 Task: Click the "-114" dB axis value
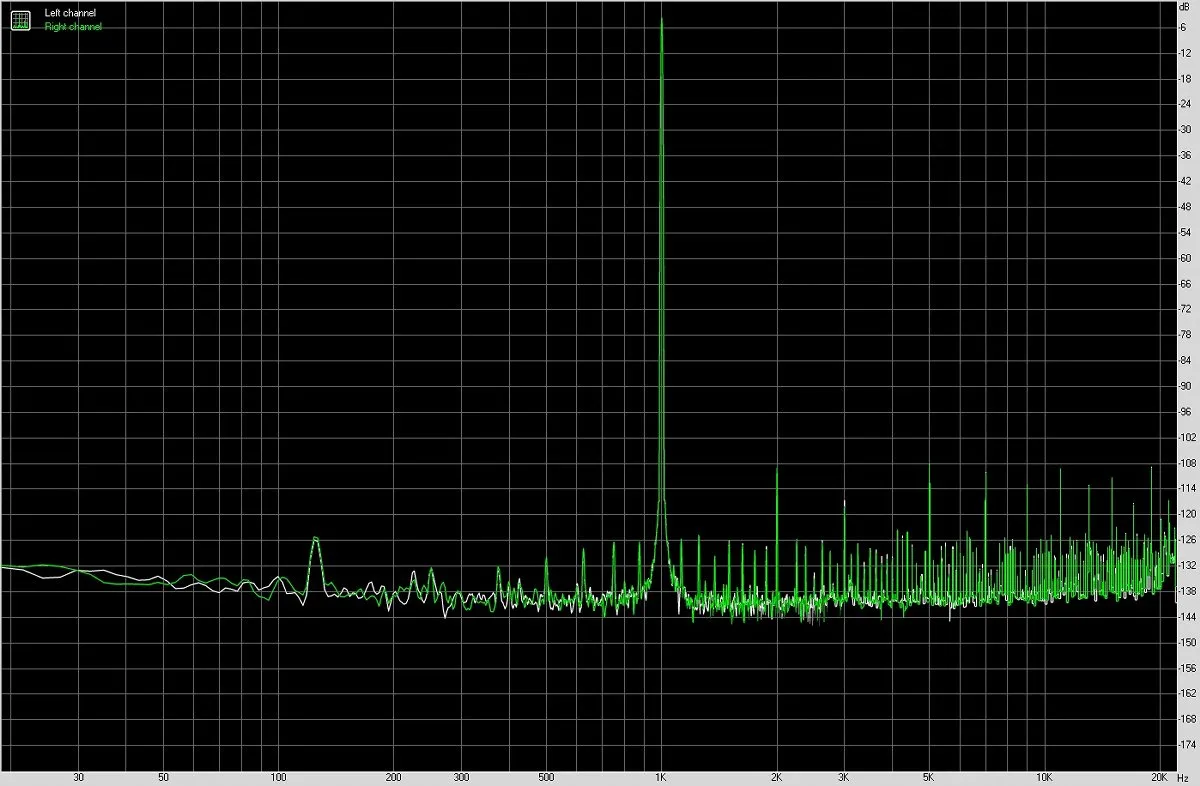(x=1187, y=489)
